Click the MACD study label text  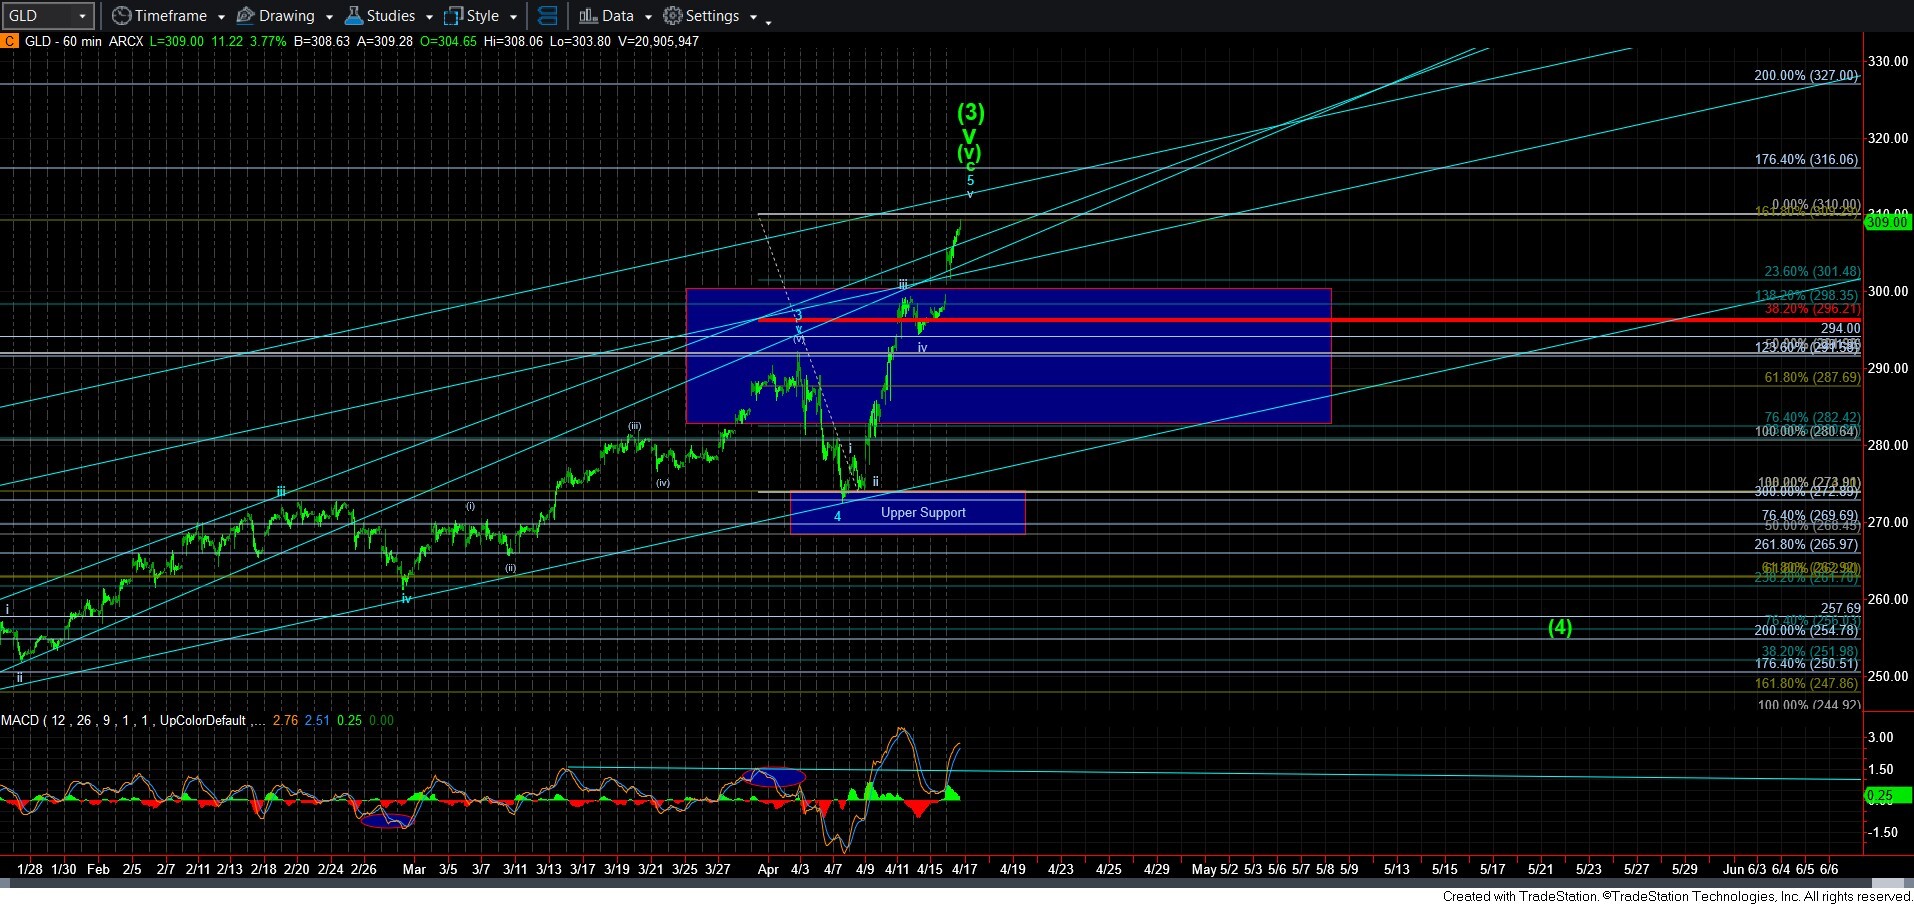click(x=133, y=720)
